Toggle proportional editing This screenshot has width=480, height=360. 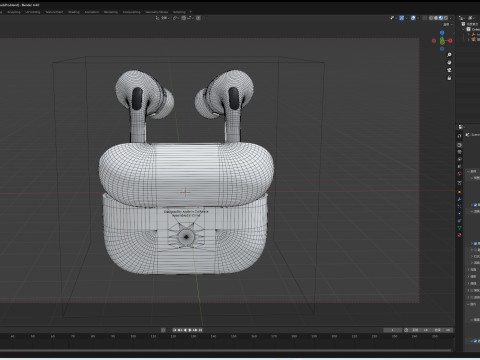(x=198, y=18)
